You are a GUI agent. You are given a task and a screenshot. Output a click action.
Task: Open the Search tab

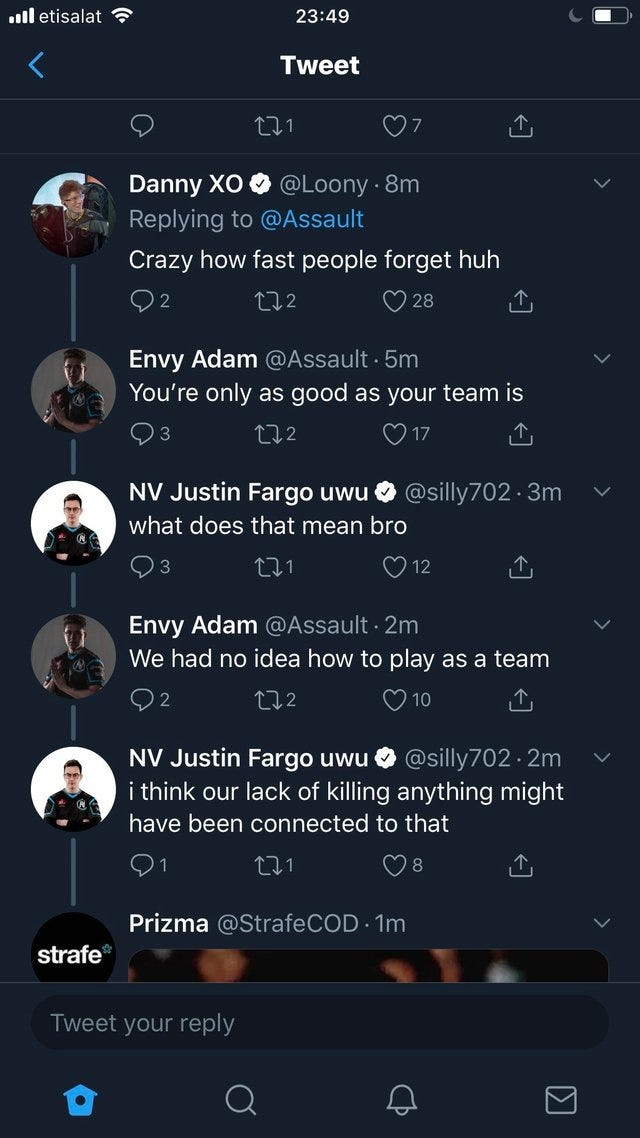(240, 1100)
